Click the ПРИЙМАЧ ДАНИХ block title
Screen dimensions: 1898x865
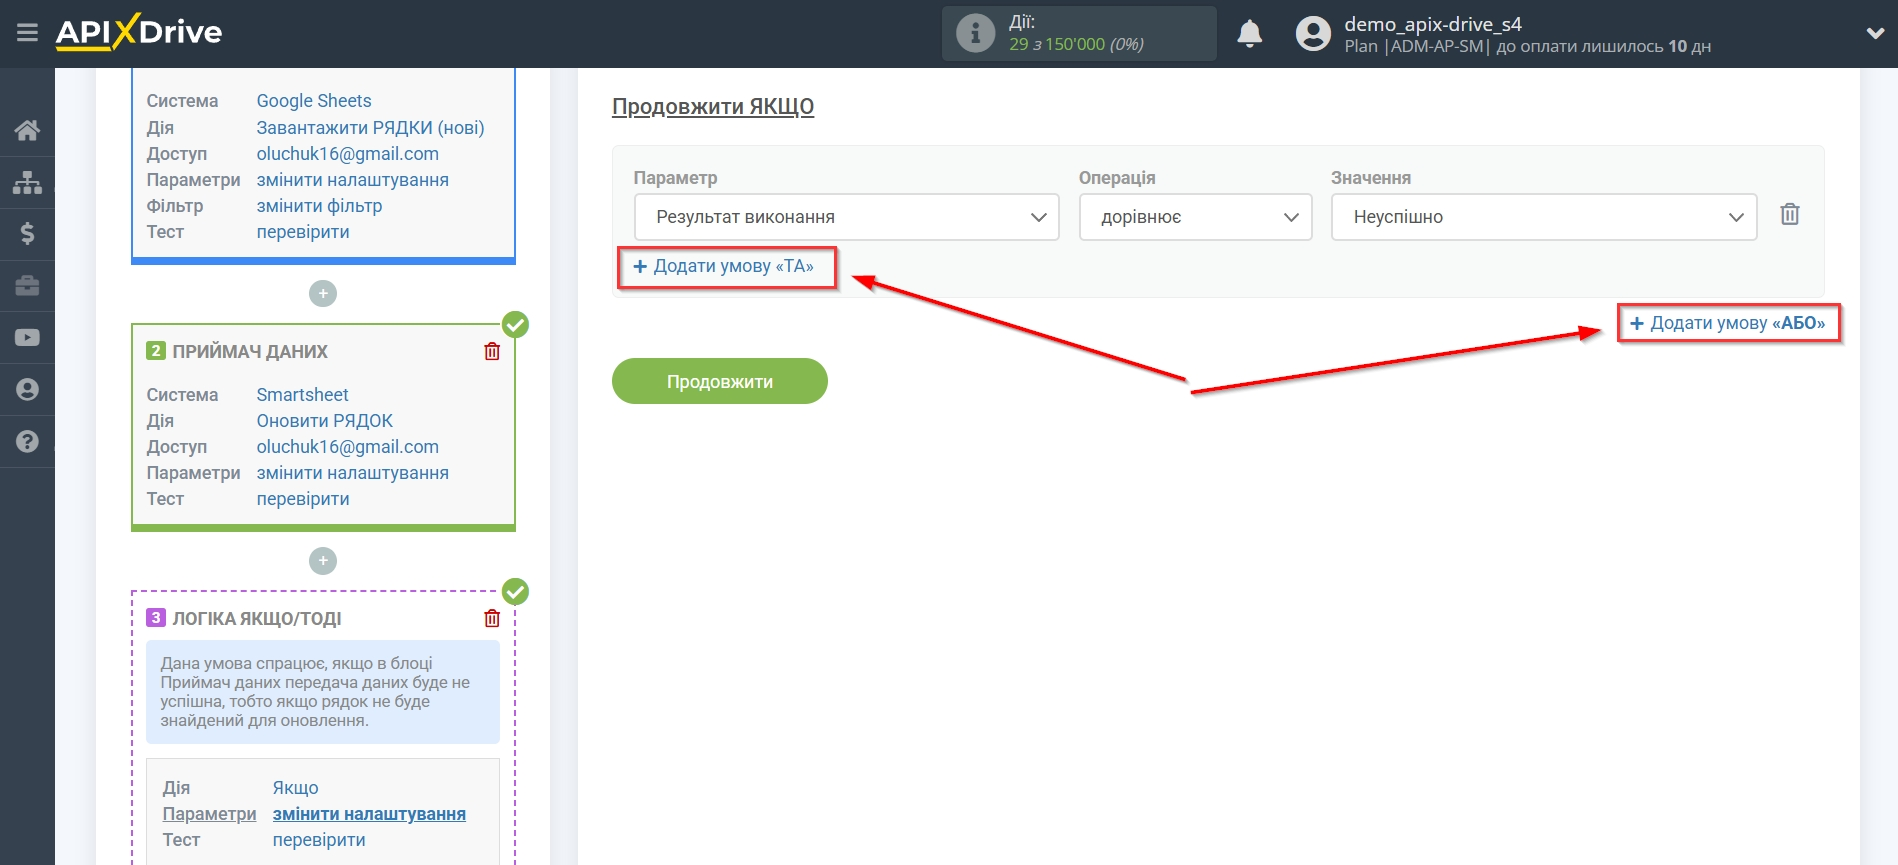click(x=250, y=352)
